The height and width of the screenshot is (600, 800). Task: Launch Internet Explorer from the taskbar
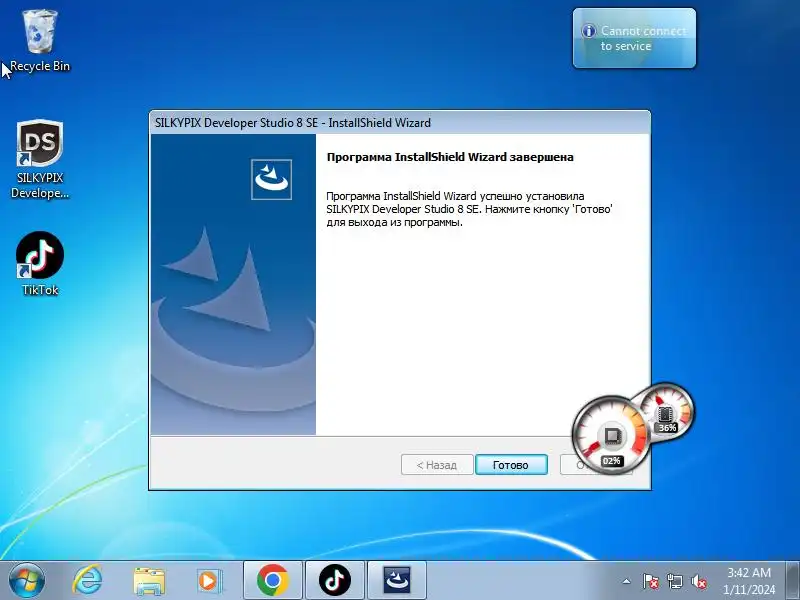click(x=88, y=580)
